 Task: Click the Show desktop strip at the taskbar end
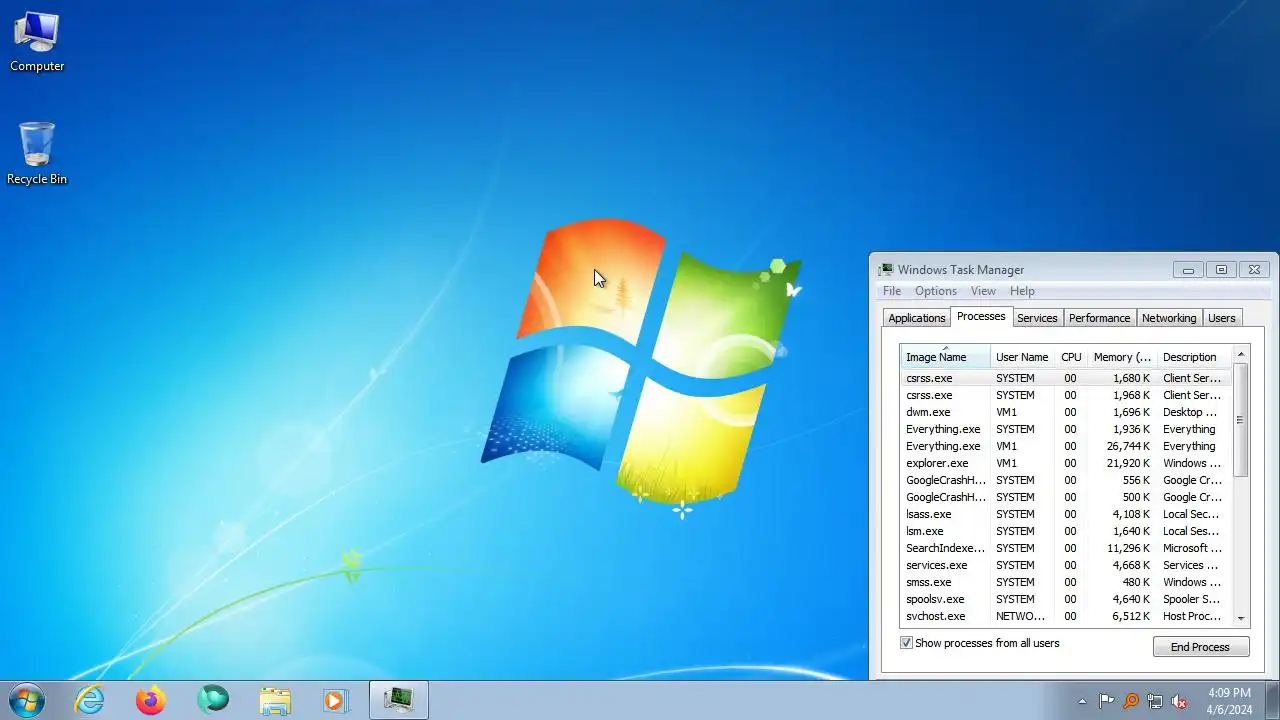tap(1272, 701)
